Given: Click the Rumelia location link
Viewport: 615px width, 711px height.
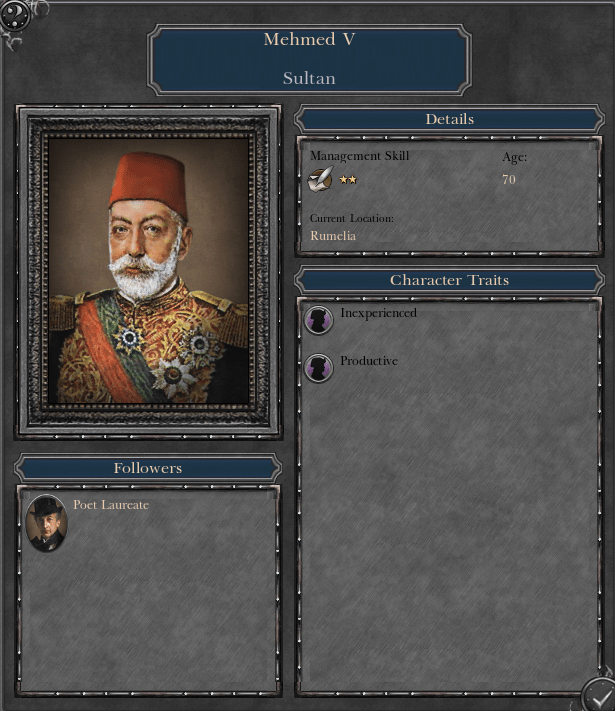Looking at the screenshot, I should [x=333, y=236].
